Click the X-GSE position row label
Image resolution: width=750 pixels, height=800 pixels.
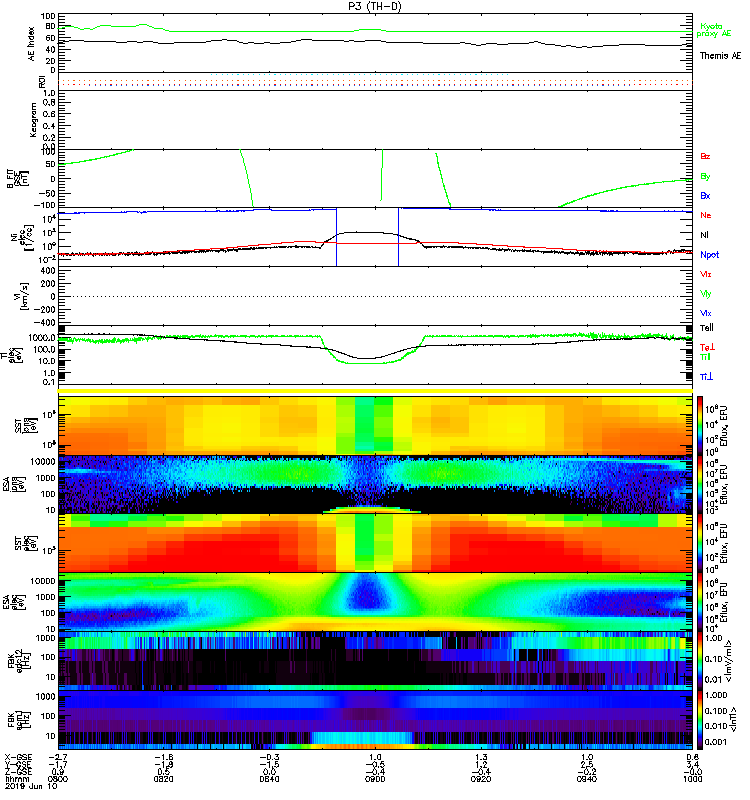18,758
